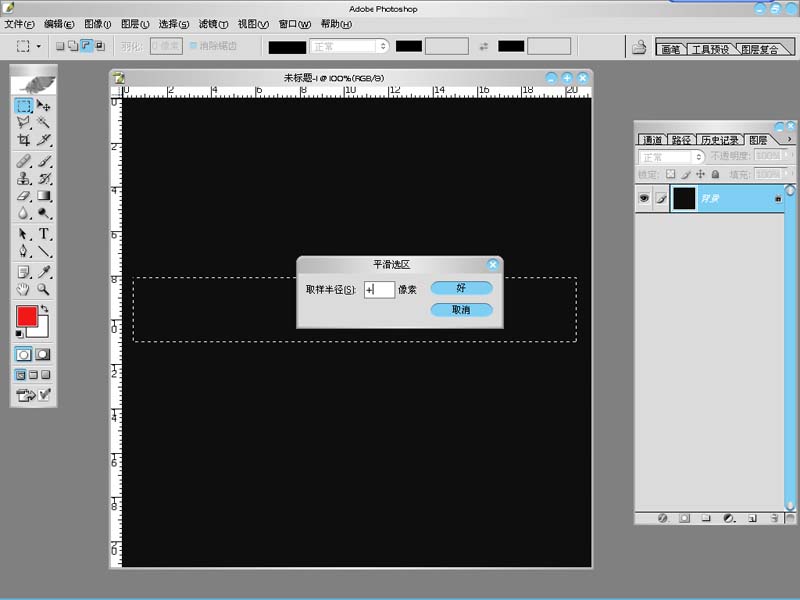The image size is (800, 600).
Task: Select the Move tool
Action: (x=44, y=105)
